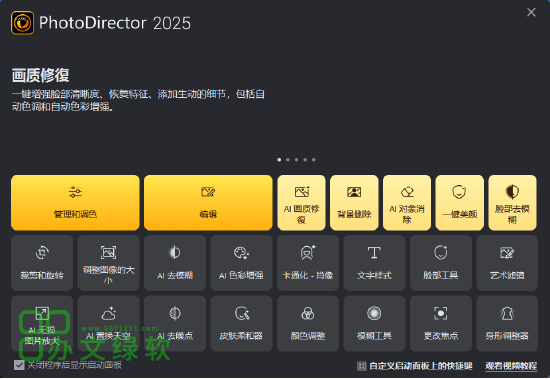Go to the second carousel page dot

pos(288,160)
